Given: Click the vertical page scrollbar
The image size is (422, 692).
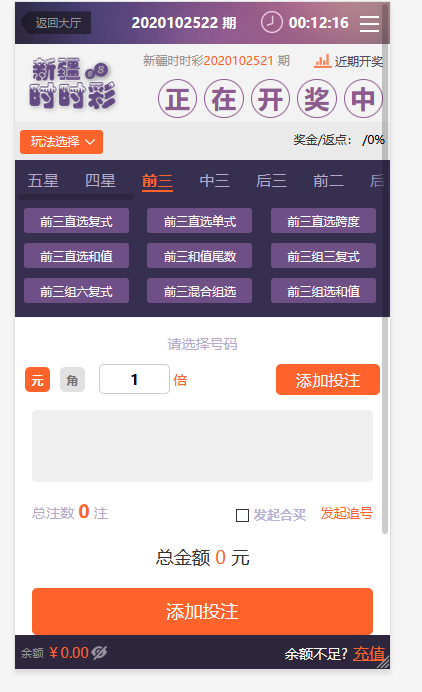Looking at the screenshot, I should point(385,269).
